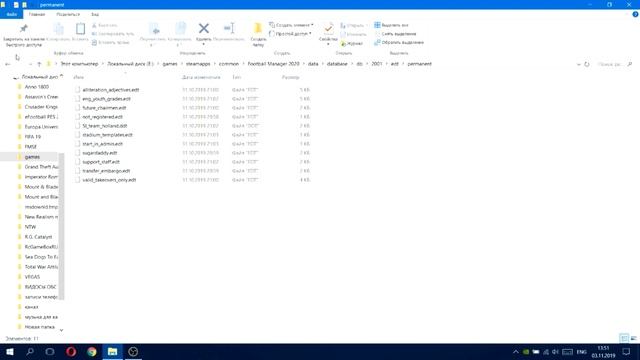
Task: Click the Back navigation arrow
Action: coord(7,64)
